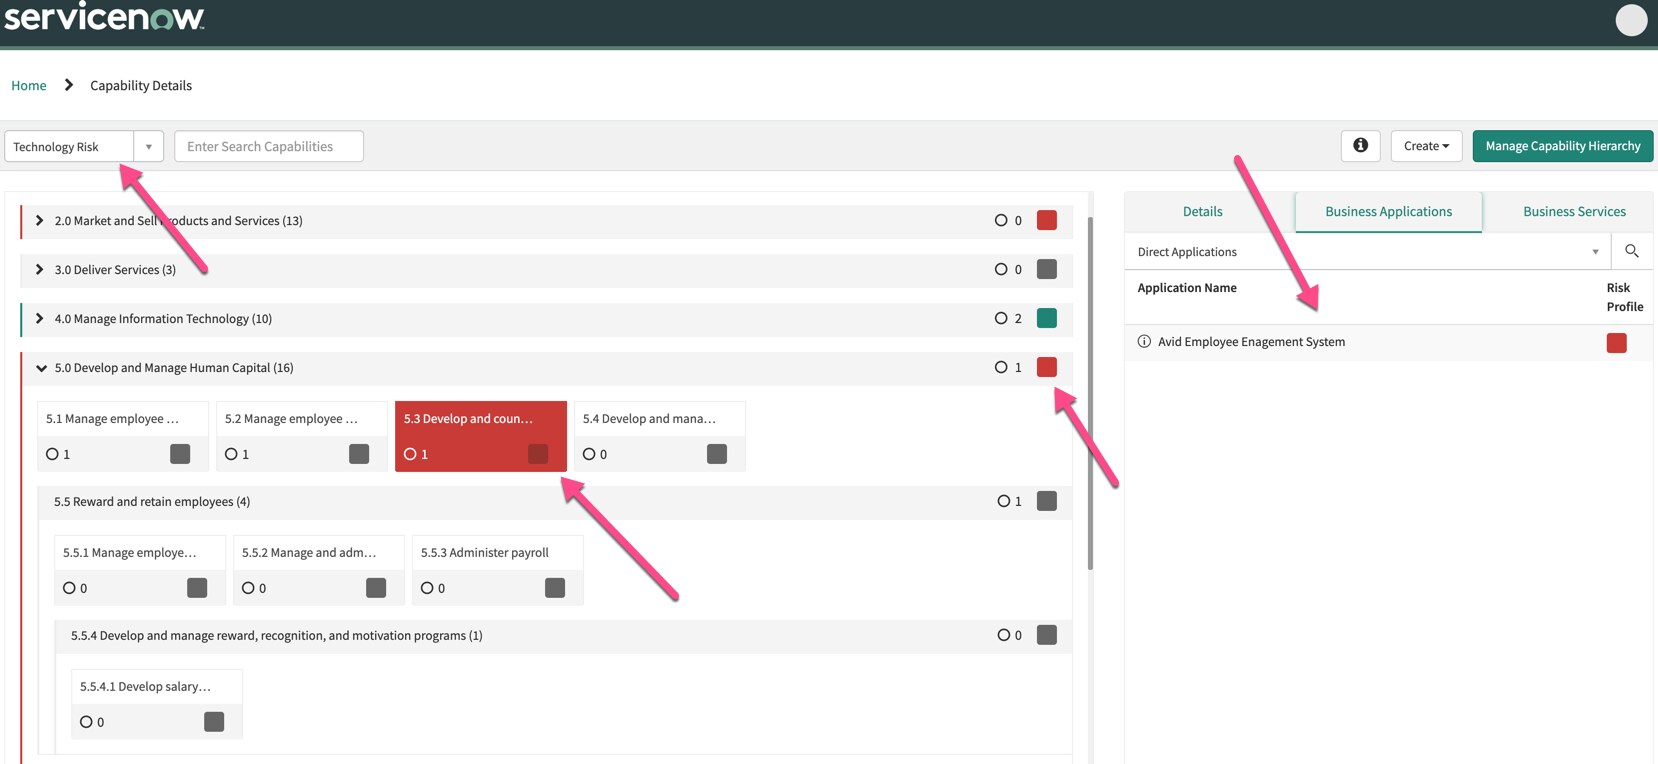Select the 5.1 Manage employee card
The width and height of the screenshot is (1658, 764).
(x=123, y=436)
